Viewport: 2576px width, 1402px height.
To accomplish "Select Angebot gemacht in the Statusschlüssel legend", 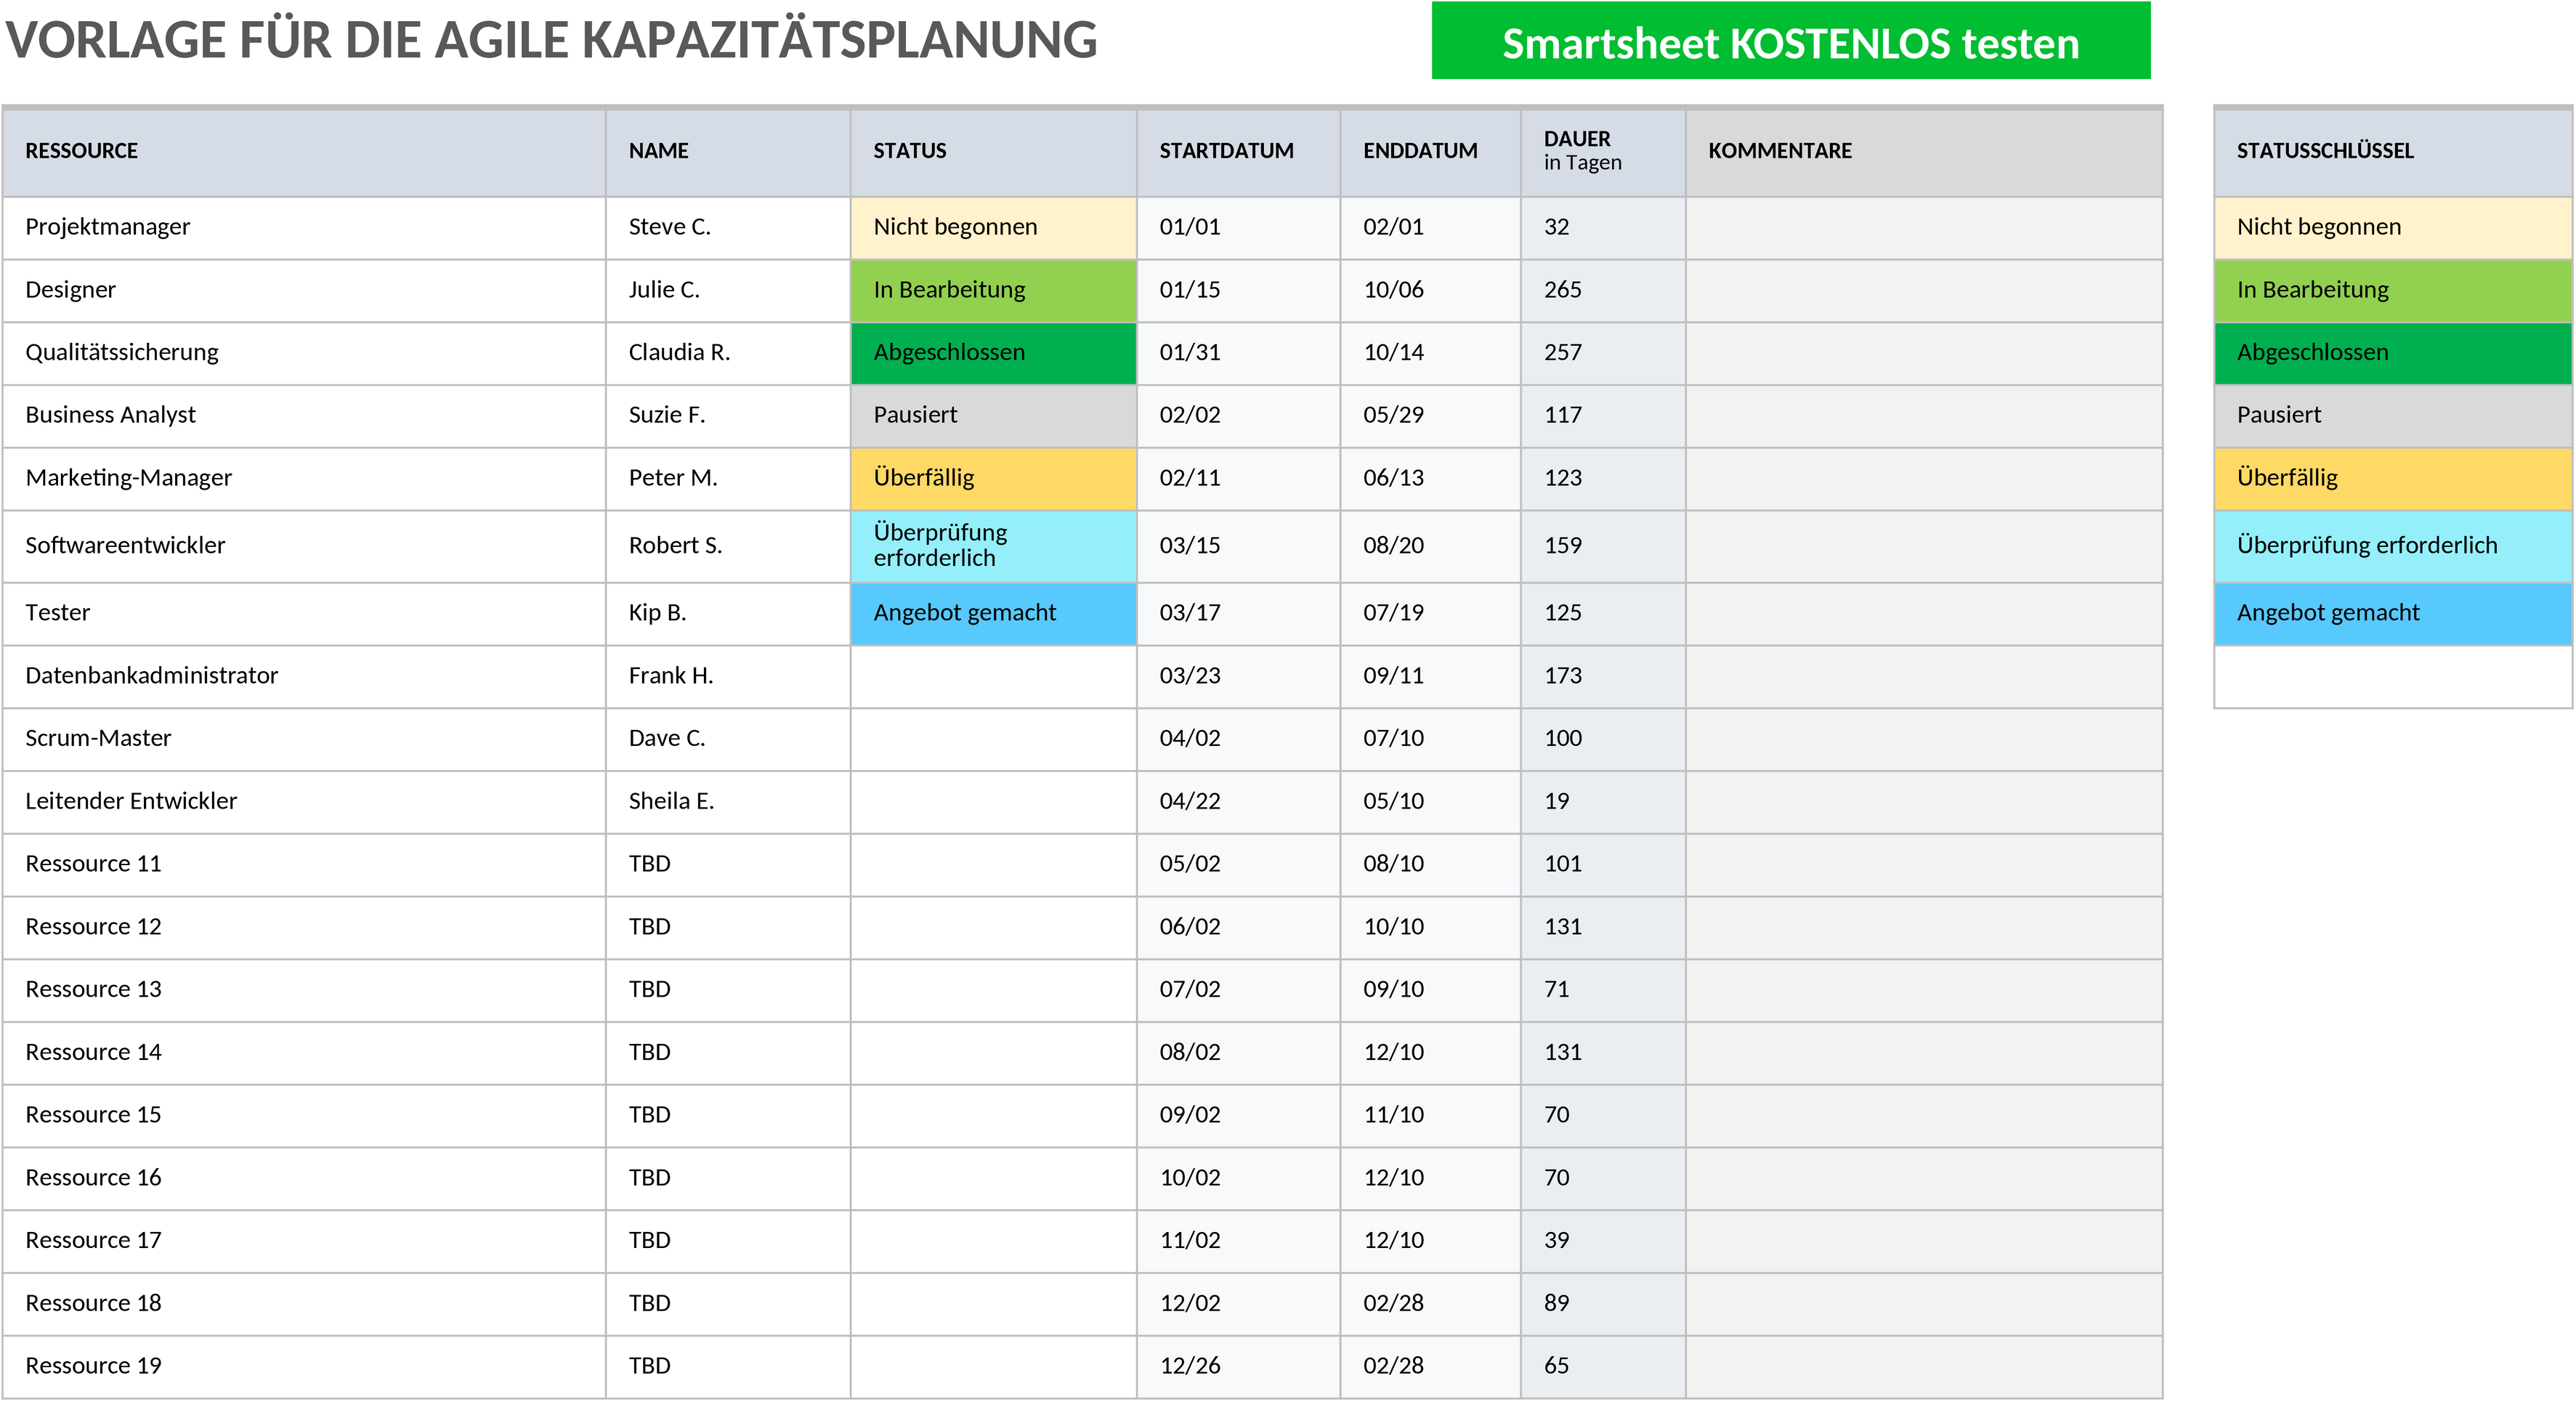I will point(2393,614).
